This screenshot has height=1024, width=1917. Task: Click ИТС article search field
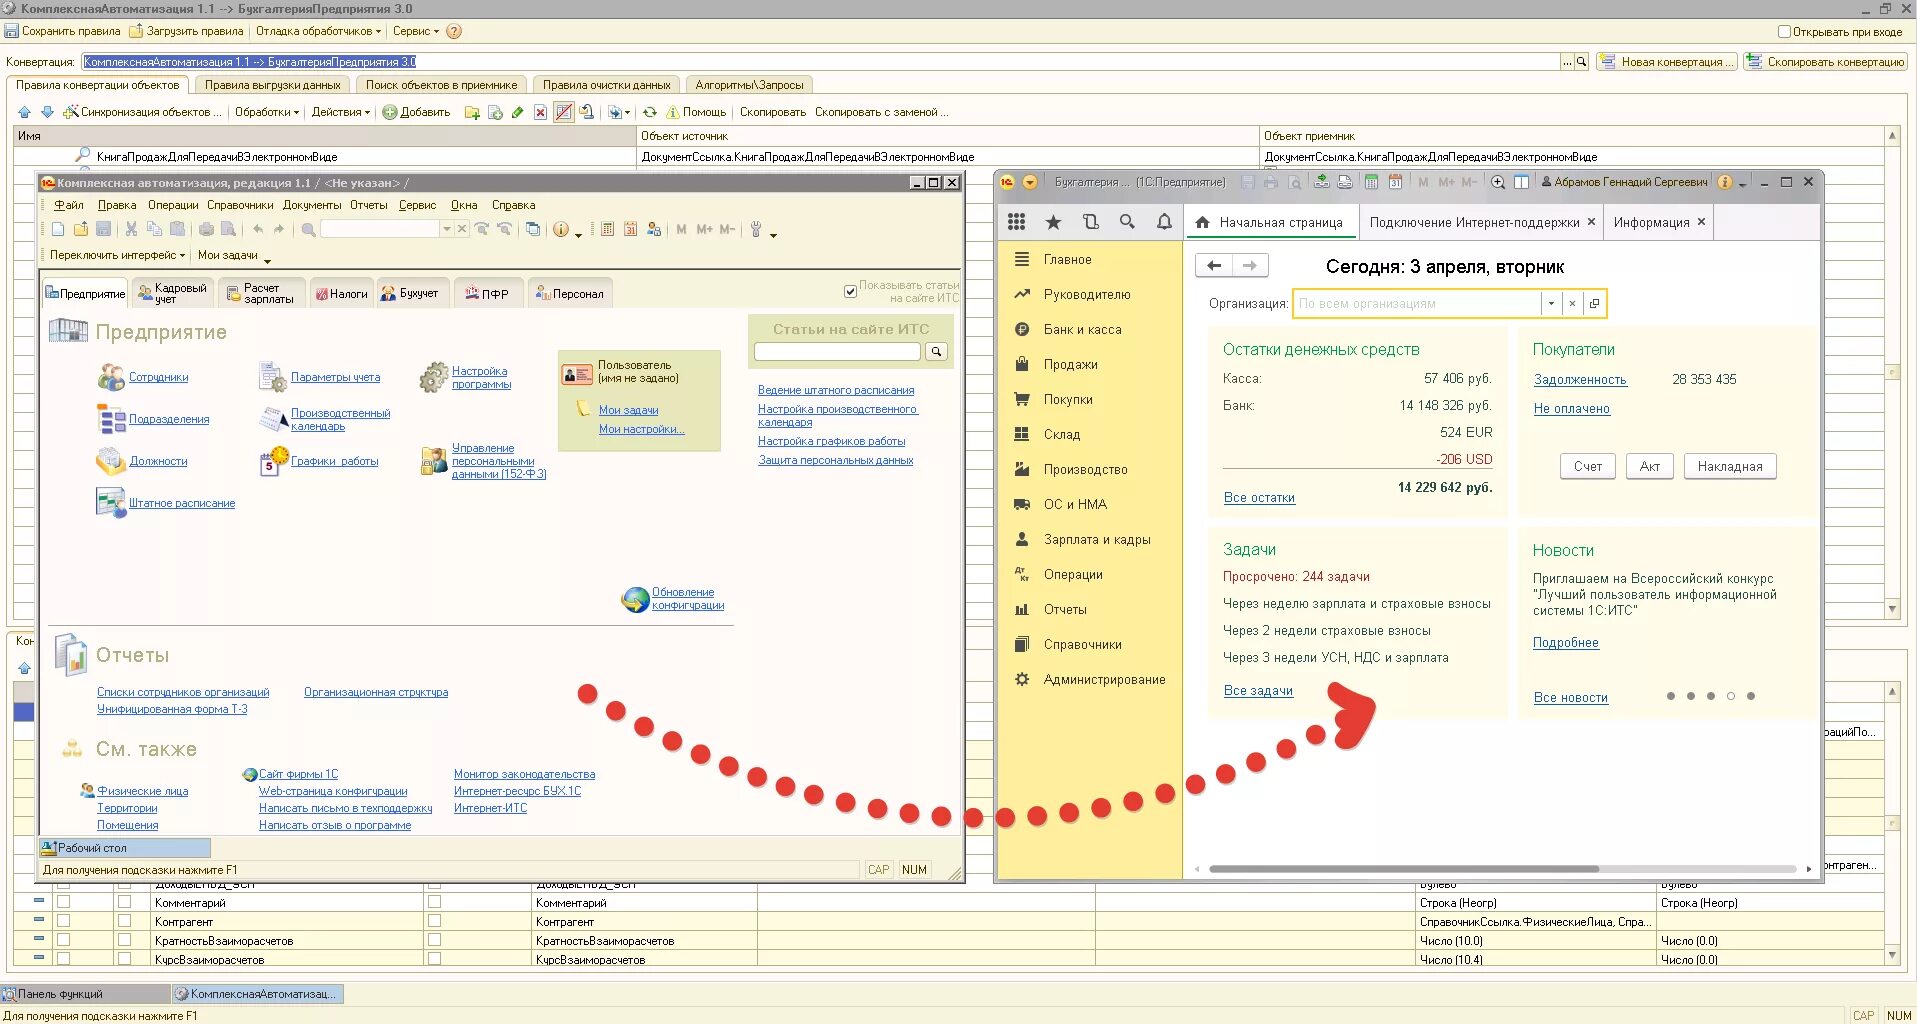[837, 352]
